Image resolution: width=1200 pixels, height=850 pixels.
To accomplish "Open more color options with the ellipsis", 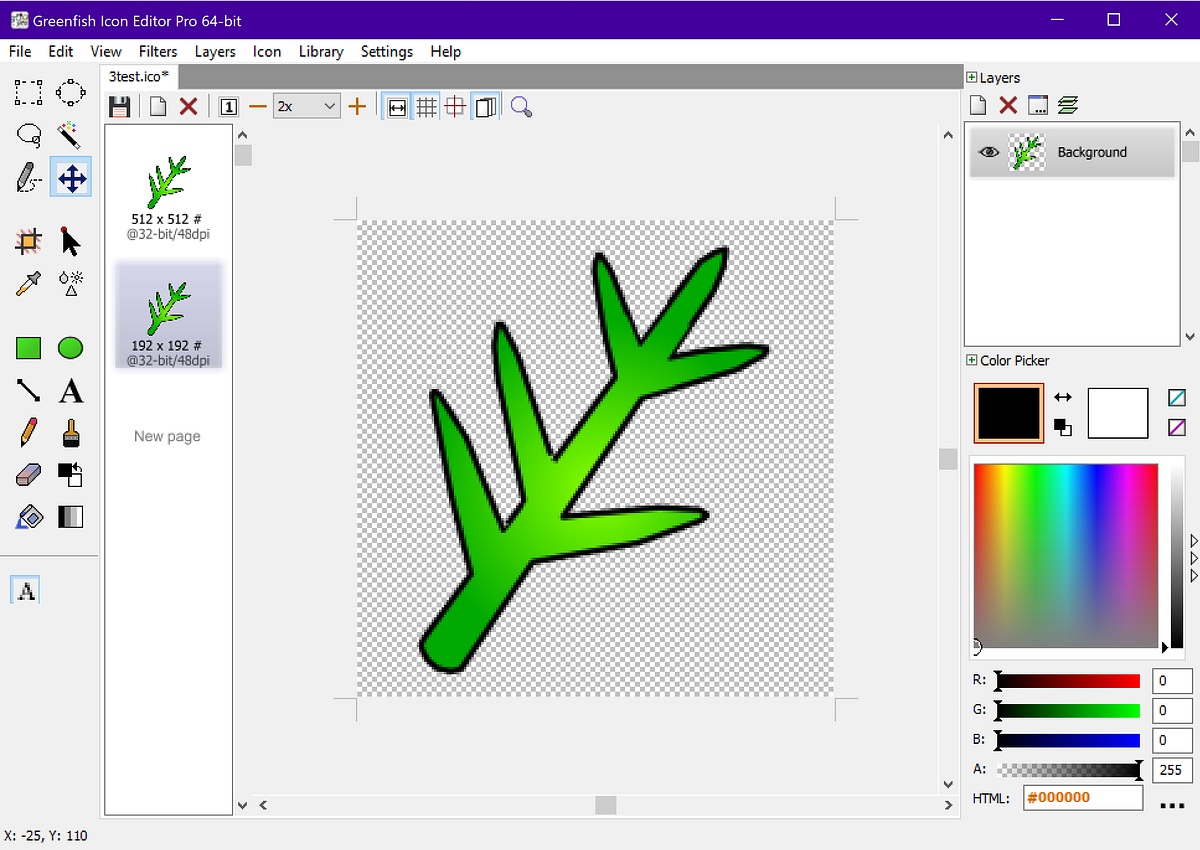I will pyautogui.click(x=1172, y=805).
